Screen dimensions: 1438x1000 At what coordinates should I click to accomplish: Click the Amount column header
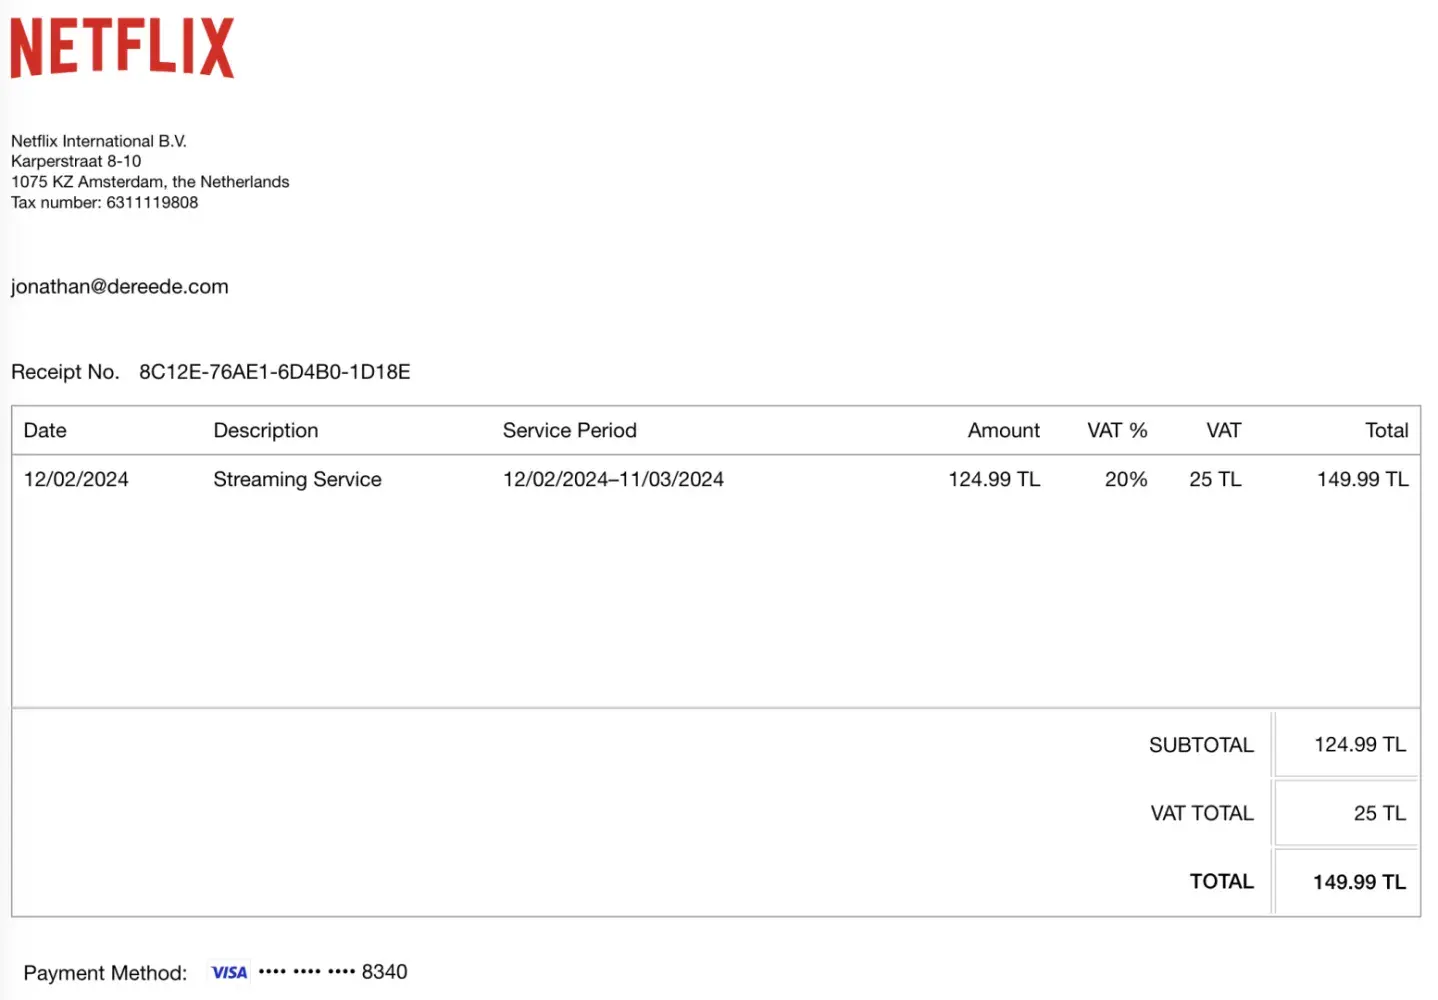1004,430
